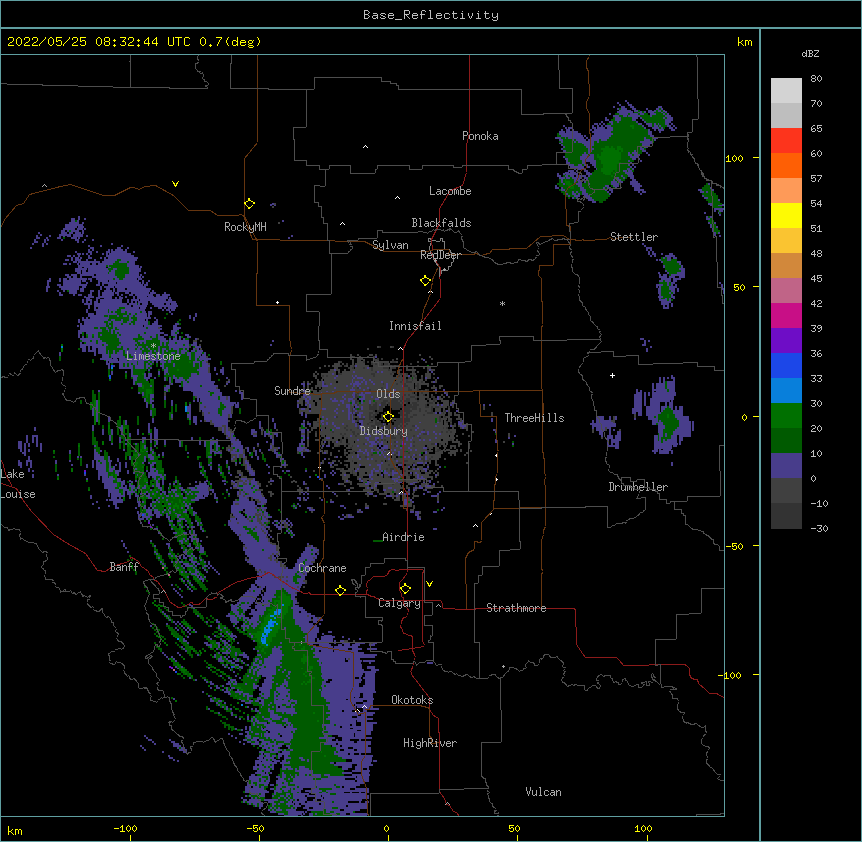Viewport: 862px width, 842px height.
Task: Click the yellow marker south of RedDeer
Action: point(425,280)
